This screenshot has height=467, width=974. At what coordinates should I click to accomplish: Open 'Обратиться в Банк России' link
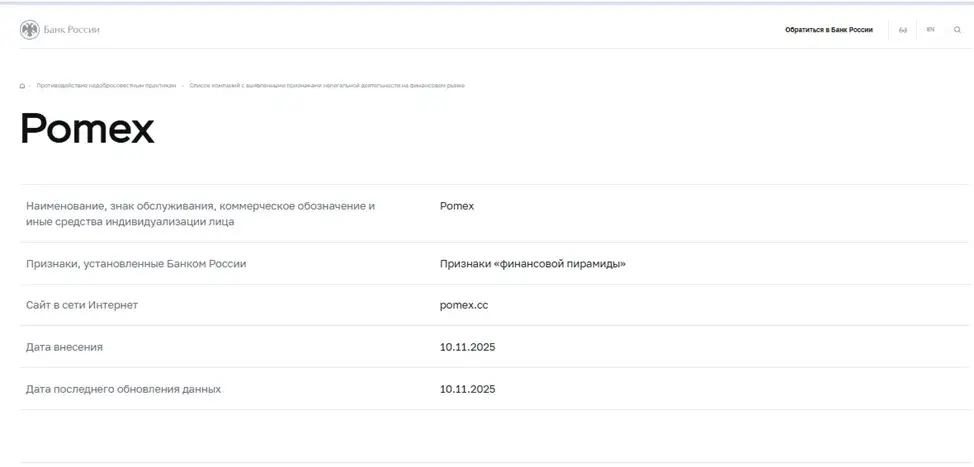click(829, 30)
